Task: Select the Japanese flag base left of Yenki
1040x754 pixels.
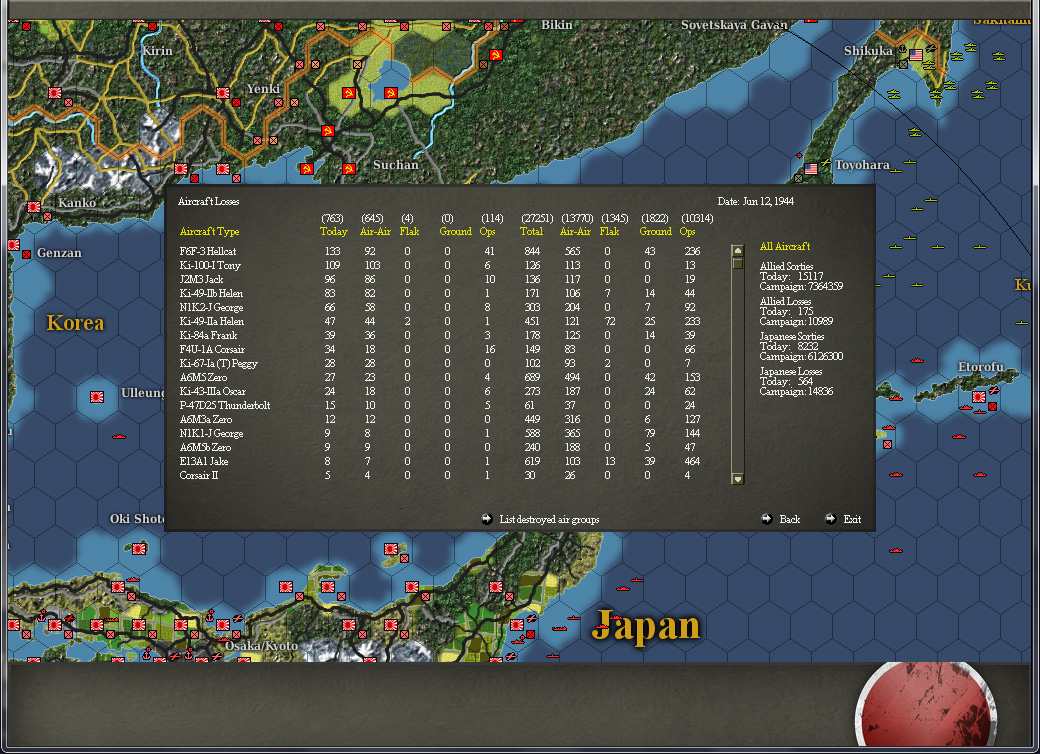Action: (223, 93)
